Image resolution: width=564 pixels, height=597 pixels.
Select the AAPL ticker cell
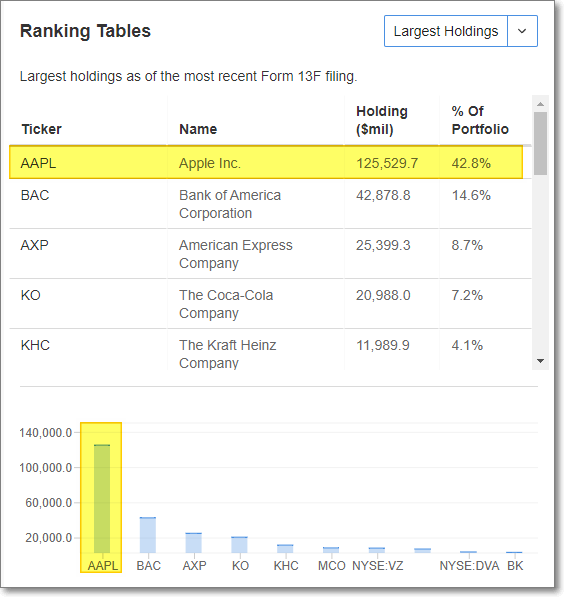click(38, 163)
